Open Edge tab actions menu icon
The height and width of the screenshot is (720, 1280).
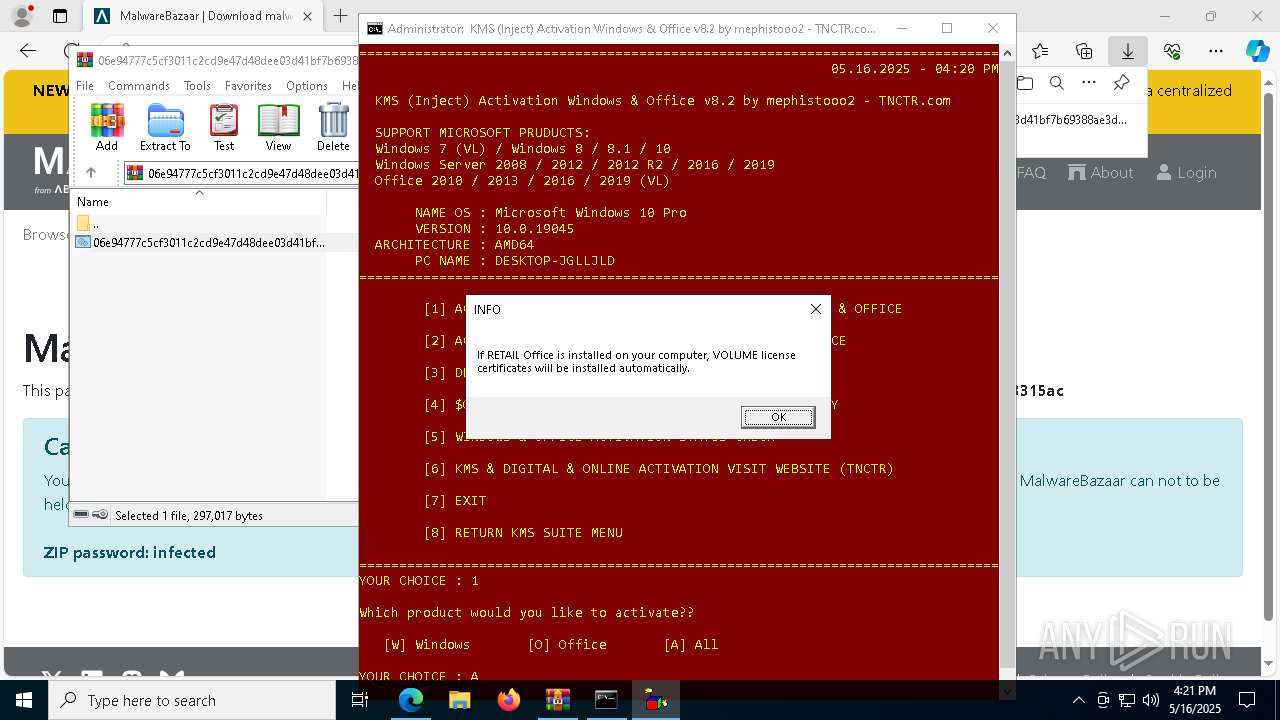60,16
